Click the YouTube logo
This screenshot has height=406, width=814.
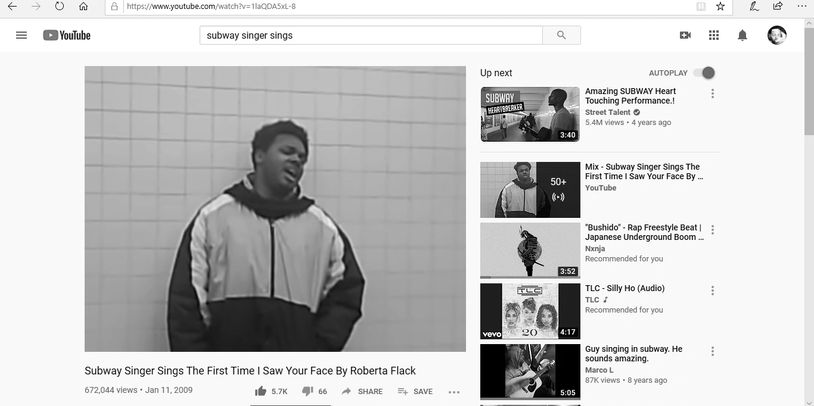[66, 35]
